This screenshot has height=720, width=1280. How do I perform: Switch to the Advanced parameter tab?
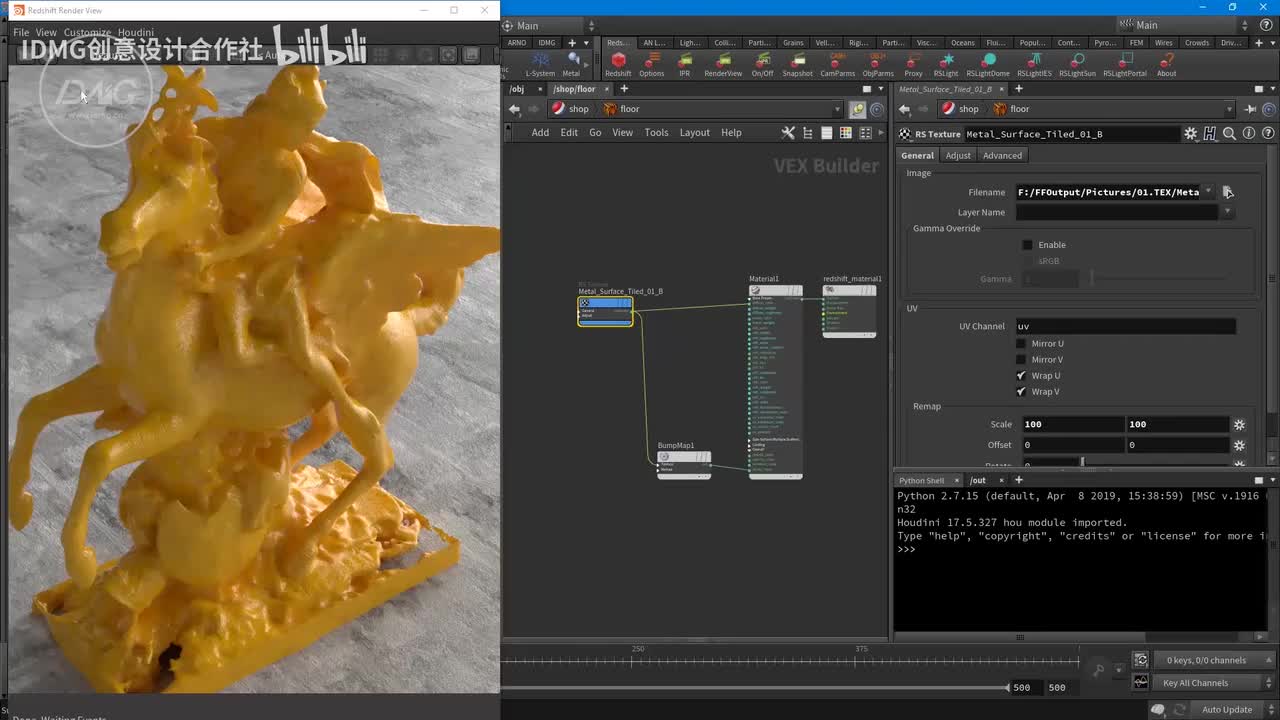click(x=1002, y=155)
